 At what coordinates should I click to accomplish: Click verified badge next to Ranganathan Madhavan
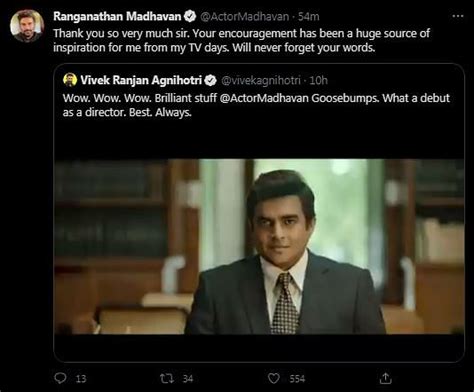point(190,16)
